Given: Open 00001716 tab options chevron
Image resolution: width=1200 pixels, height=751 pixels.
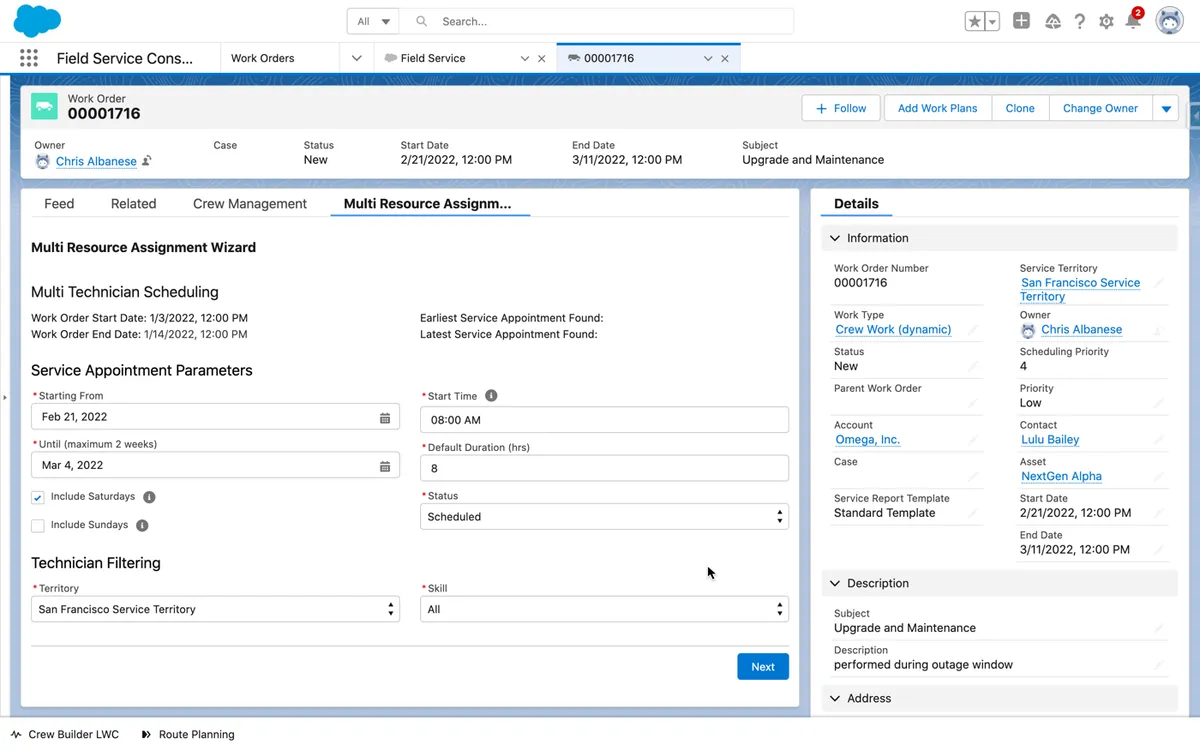Looking at the screenshot, I should [708, 59].
